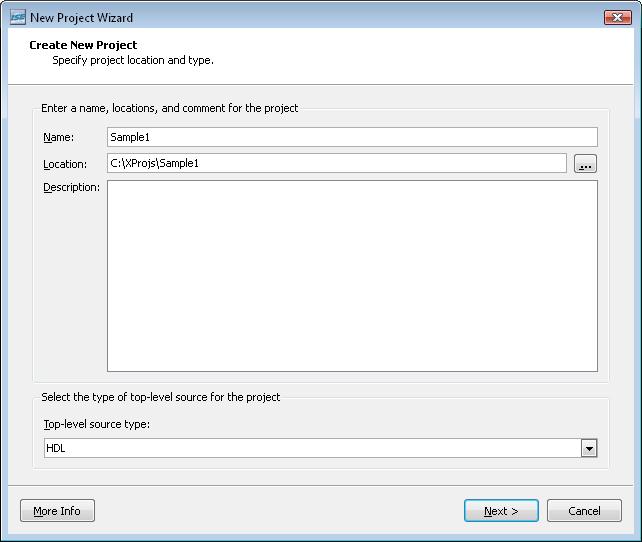Close the New Project Wizard window
The height and width of the screenshot is (542, 642).
point(616,17)
